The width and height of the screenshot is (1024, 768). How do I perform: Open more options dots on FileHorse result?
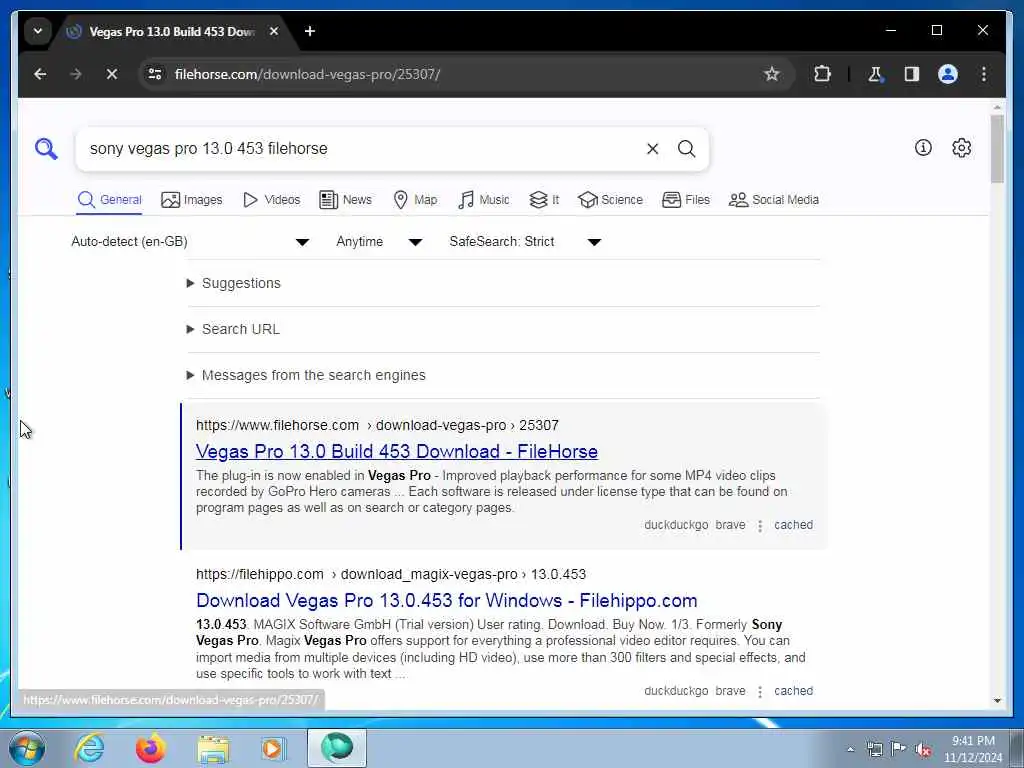tap(760, 526)
